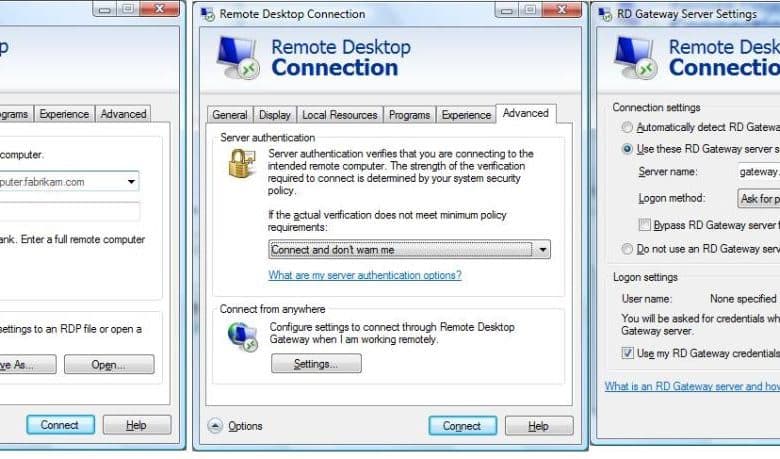
Task: Open the Advanced tab in left window
Action: click(123, 114)
